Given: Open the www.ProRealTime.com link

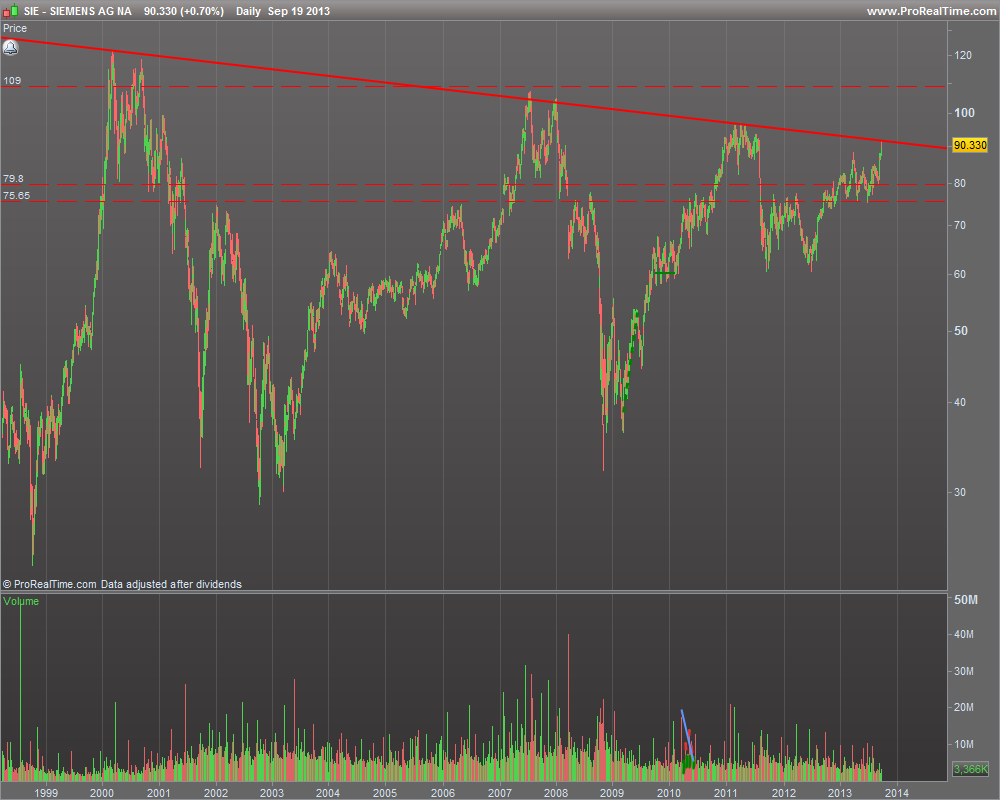Looking at the screenshot, I should point(931,11).
